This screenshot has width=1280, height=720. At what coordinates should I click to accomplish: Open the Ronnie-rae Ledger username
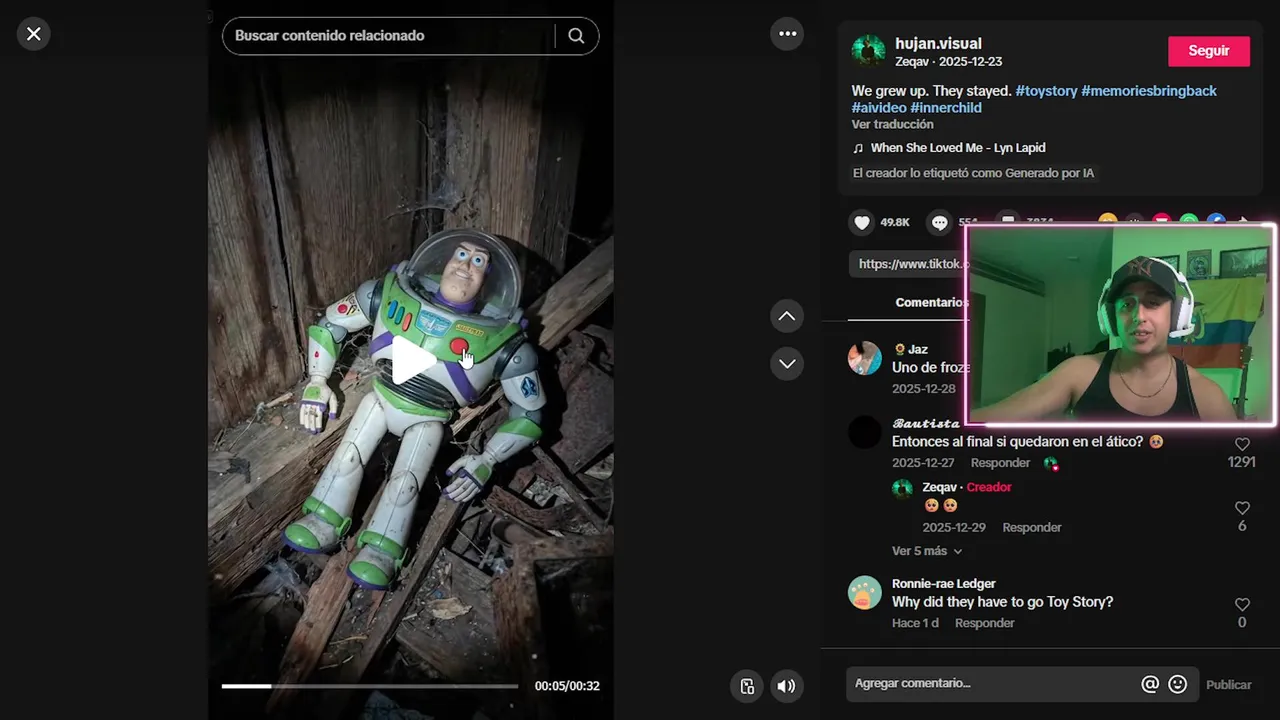coord(943,584)
